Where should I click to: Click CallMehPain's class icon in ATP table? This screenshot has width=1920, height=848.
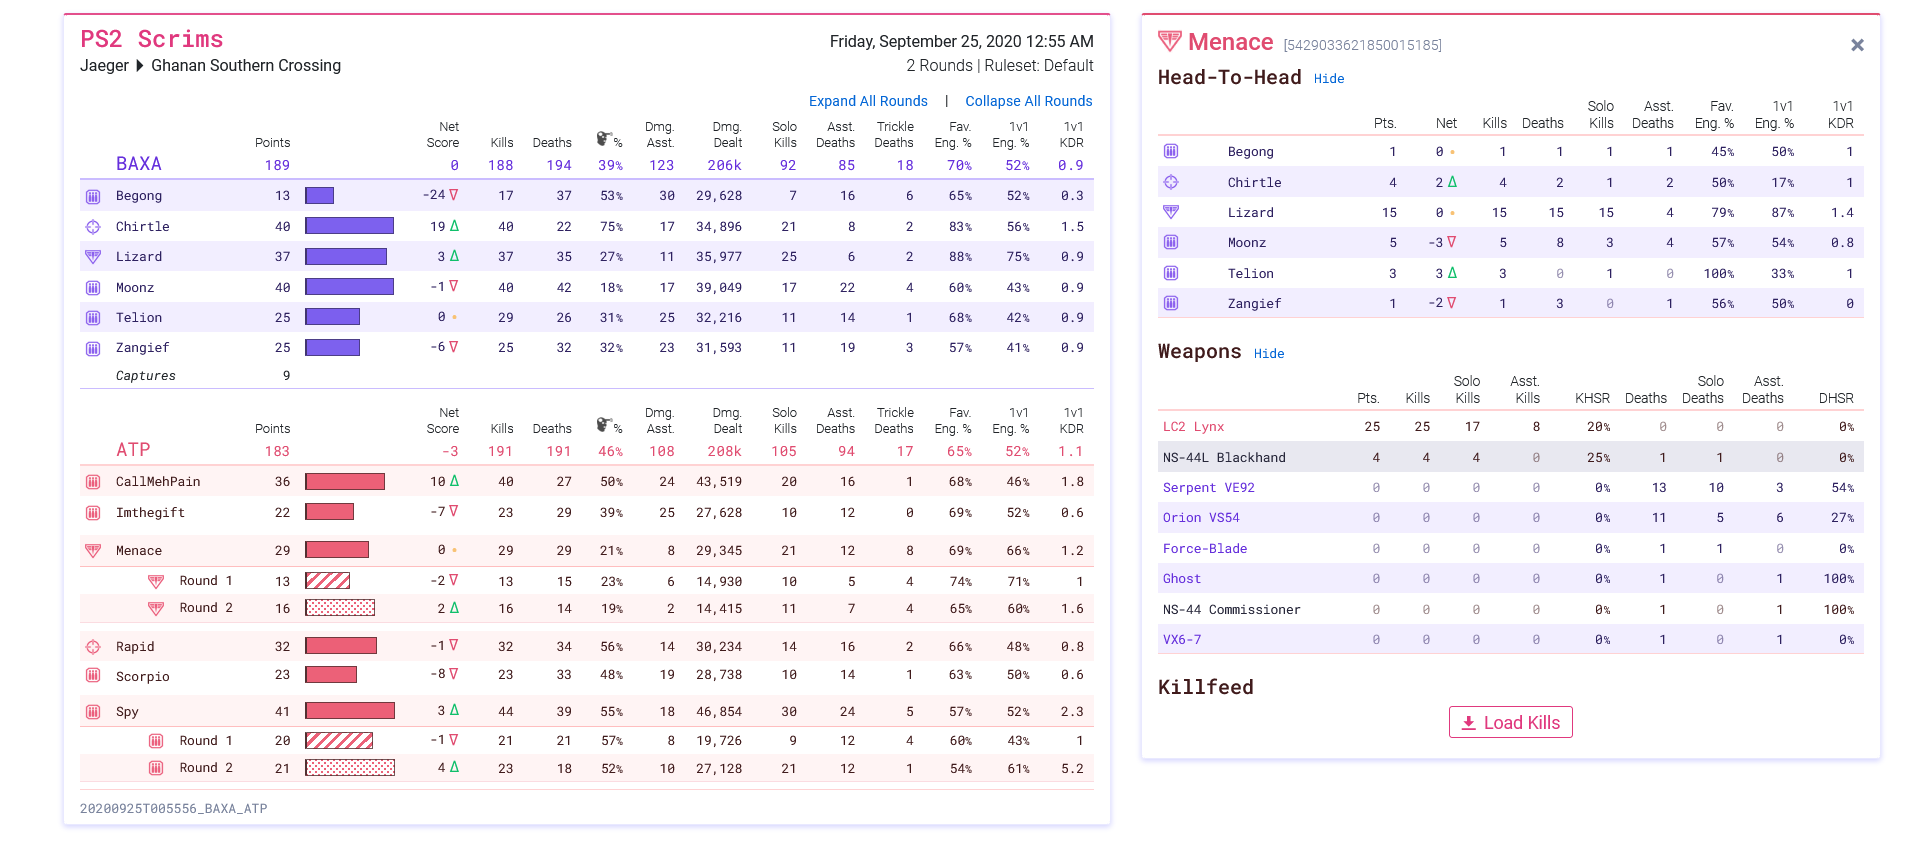pyautogui.click(x=93, y=482)
